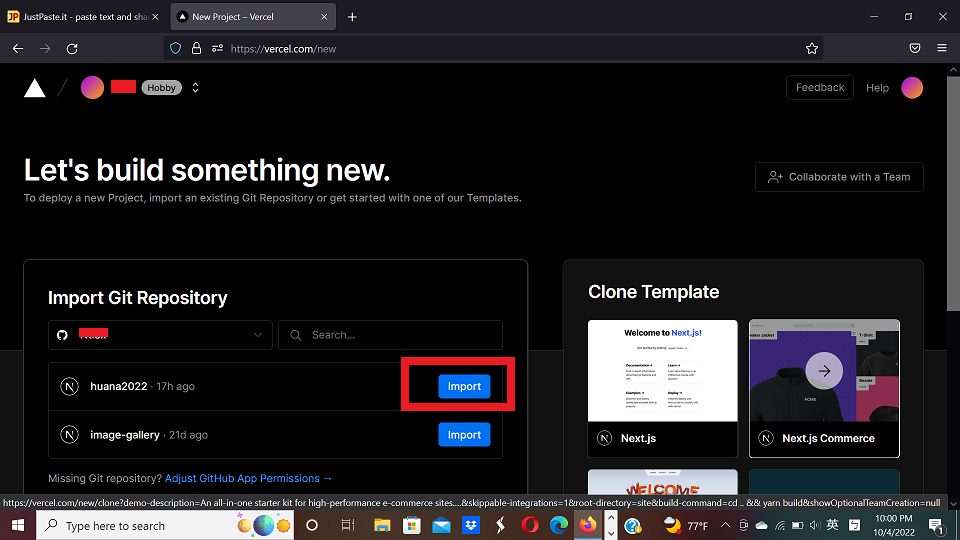Click the Vercel triangle logo
Image resolution: width=960 pixels, height=540 pixels.
click(35, 88)
